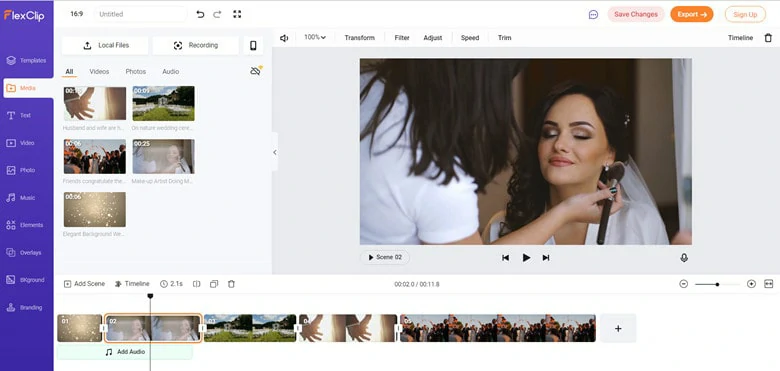Duplicate the selected scene
Image resolution: width=780 pixels, height=371 pixels.
coord(214,284)
